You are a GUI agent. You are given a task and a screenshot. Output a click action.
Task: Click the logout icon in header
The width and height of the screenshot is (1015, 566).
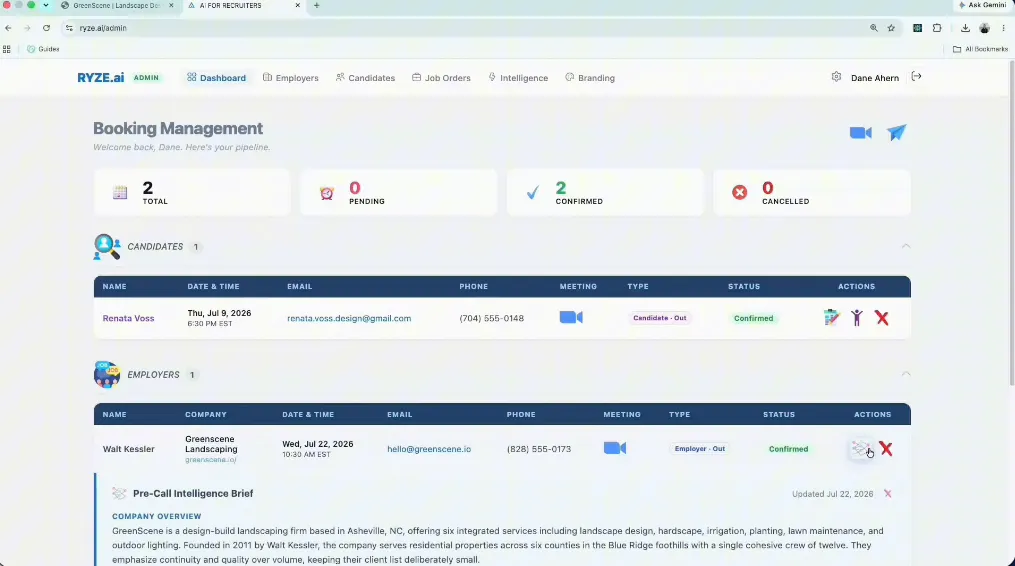[x=916, y=76]
